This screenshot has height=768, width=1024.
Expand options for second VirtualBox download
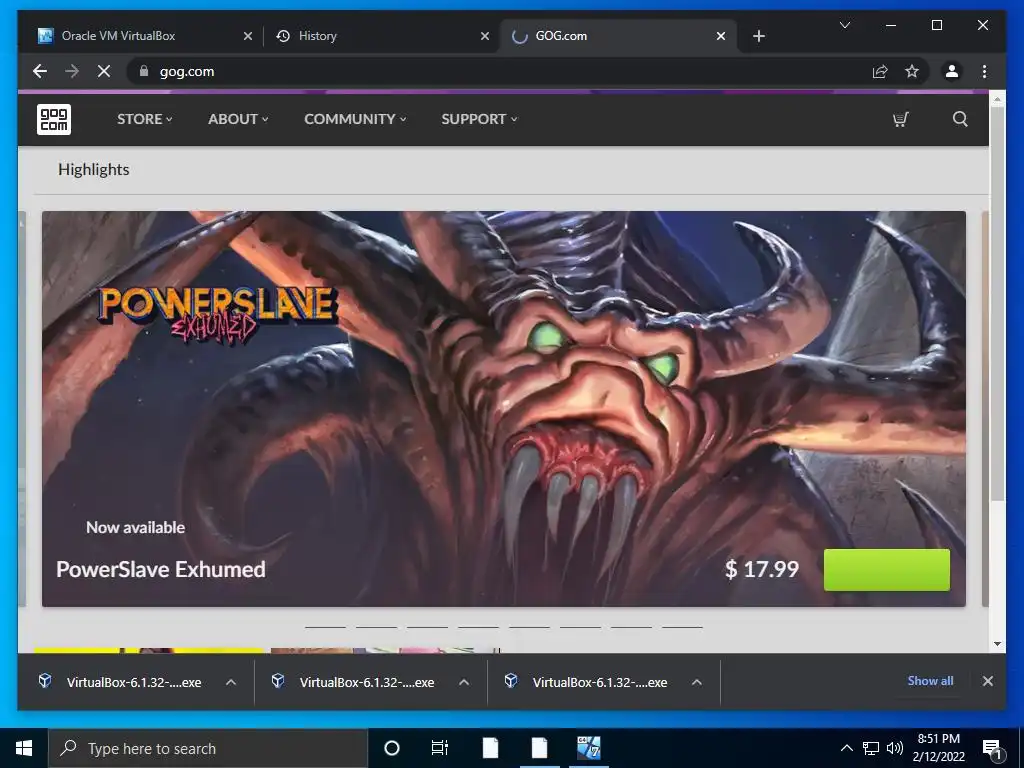(464, 682)
